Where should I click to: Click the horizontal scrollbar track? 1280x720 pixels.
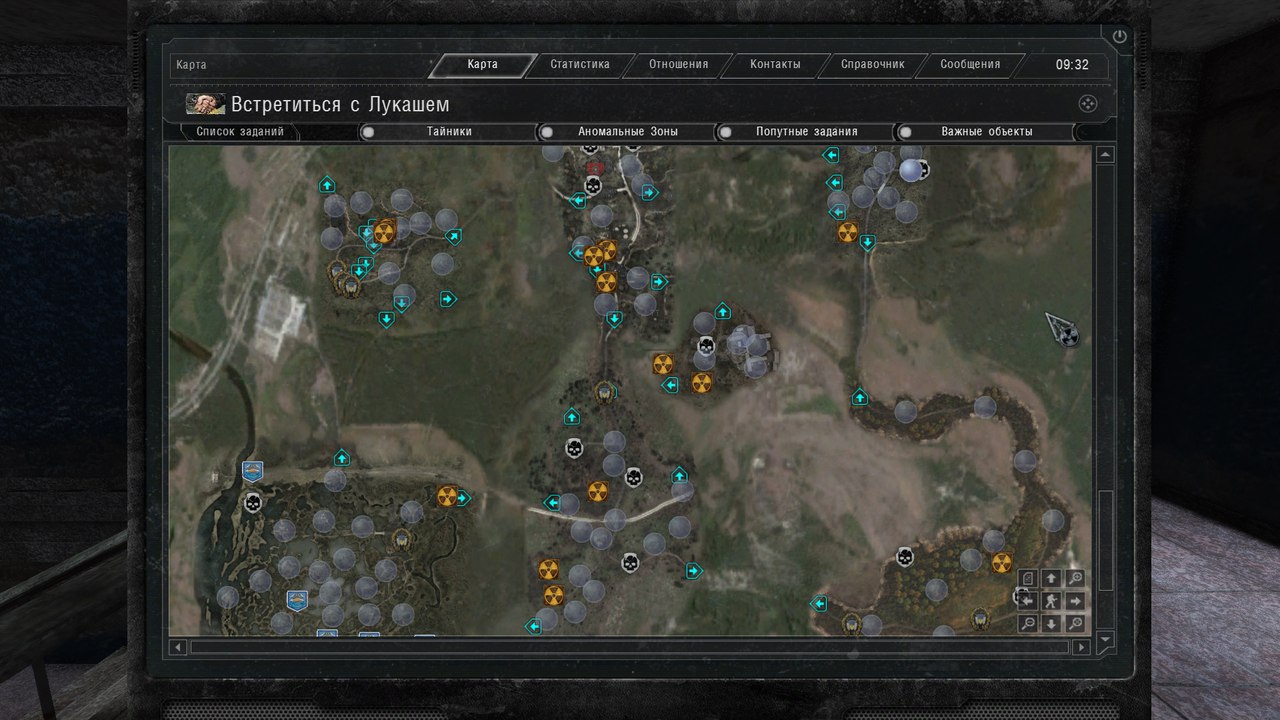click(x=630, y=647)
